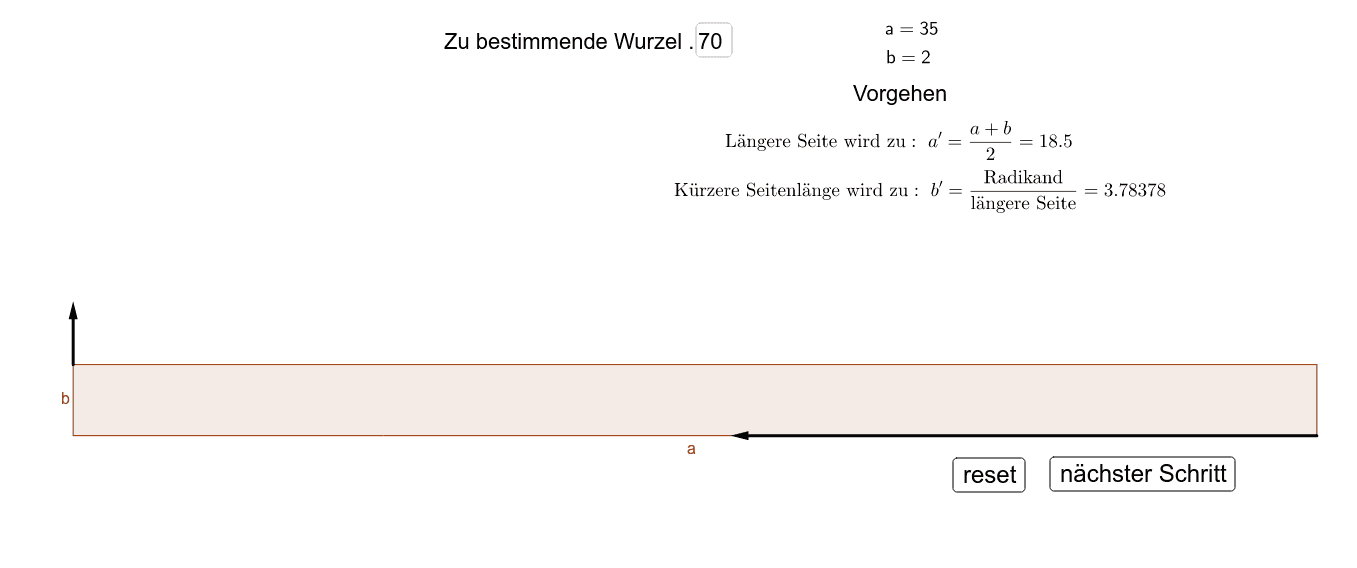Click the reset button
The height and width of the screenshot is (568, 1357).
(x=988, y=475)
